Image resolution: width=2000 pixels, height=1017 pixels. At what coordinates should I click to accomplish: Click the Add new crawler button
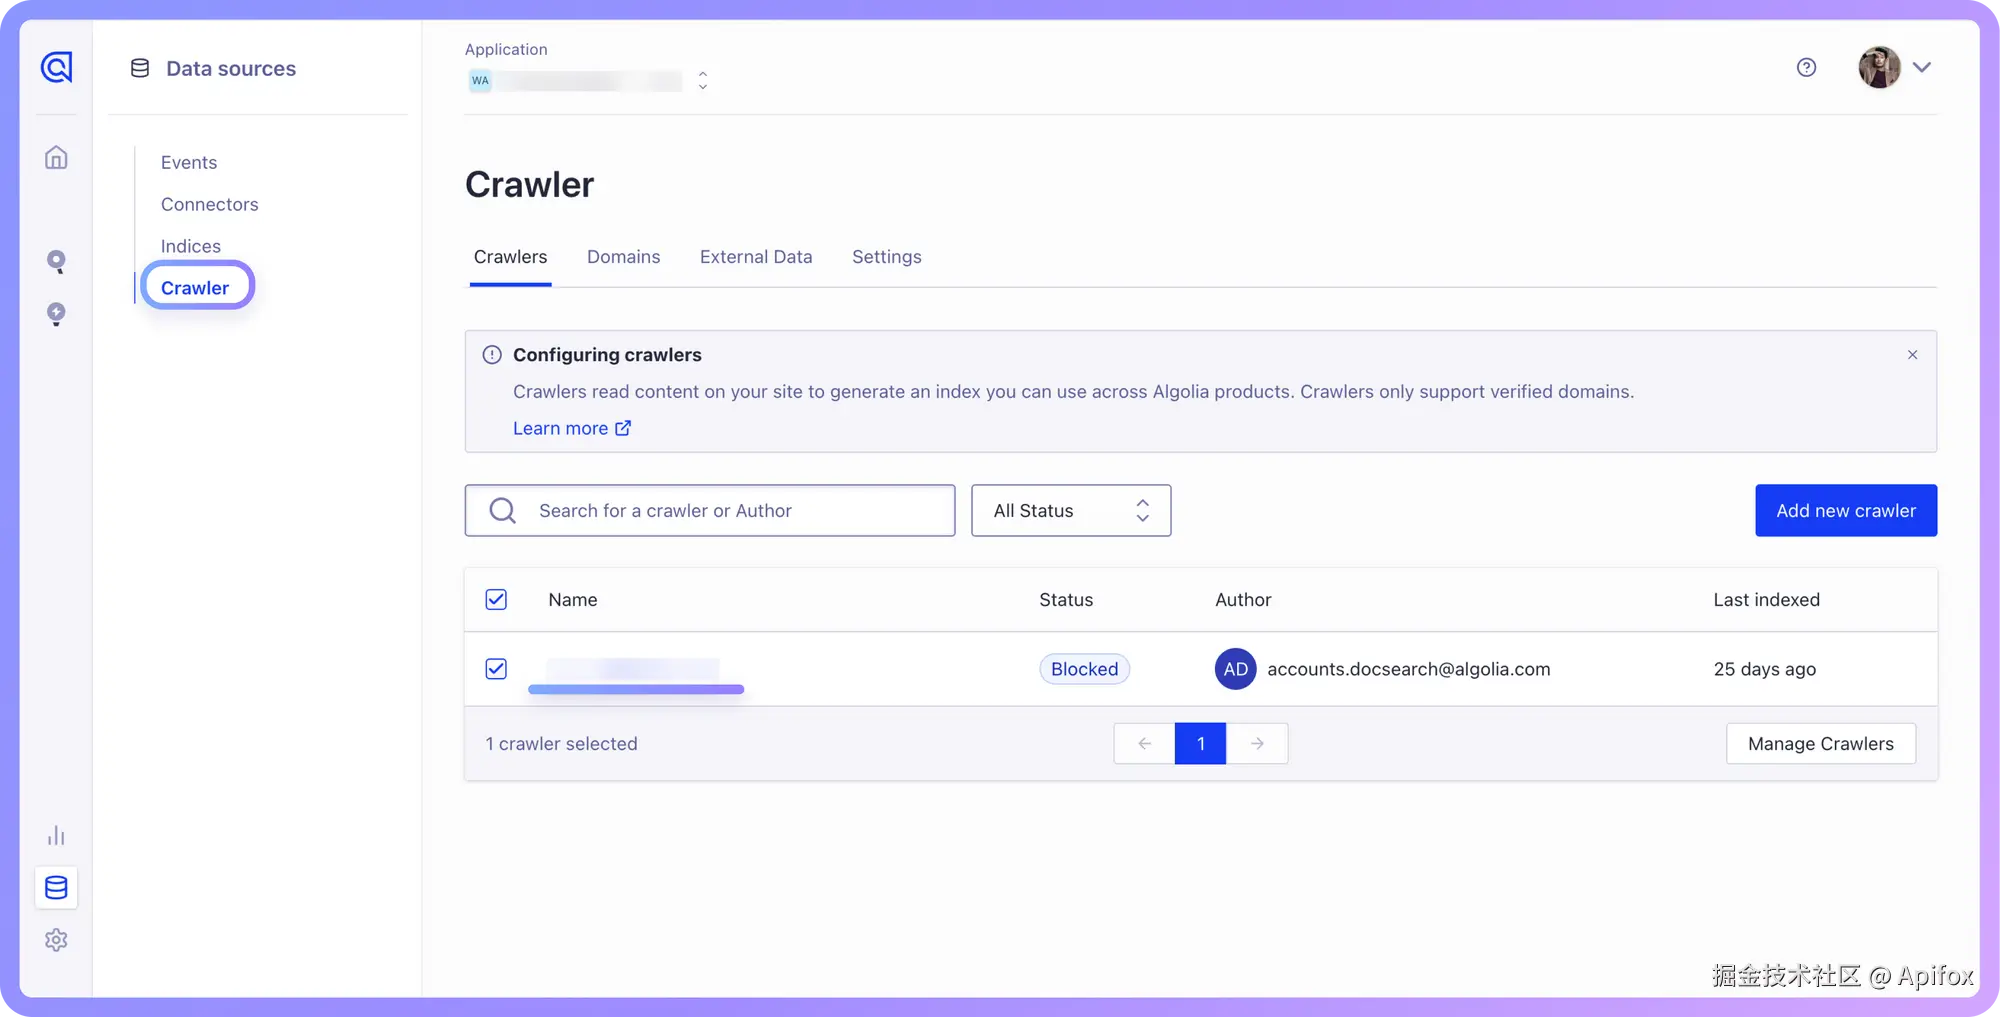1846,511
